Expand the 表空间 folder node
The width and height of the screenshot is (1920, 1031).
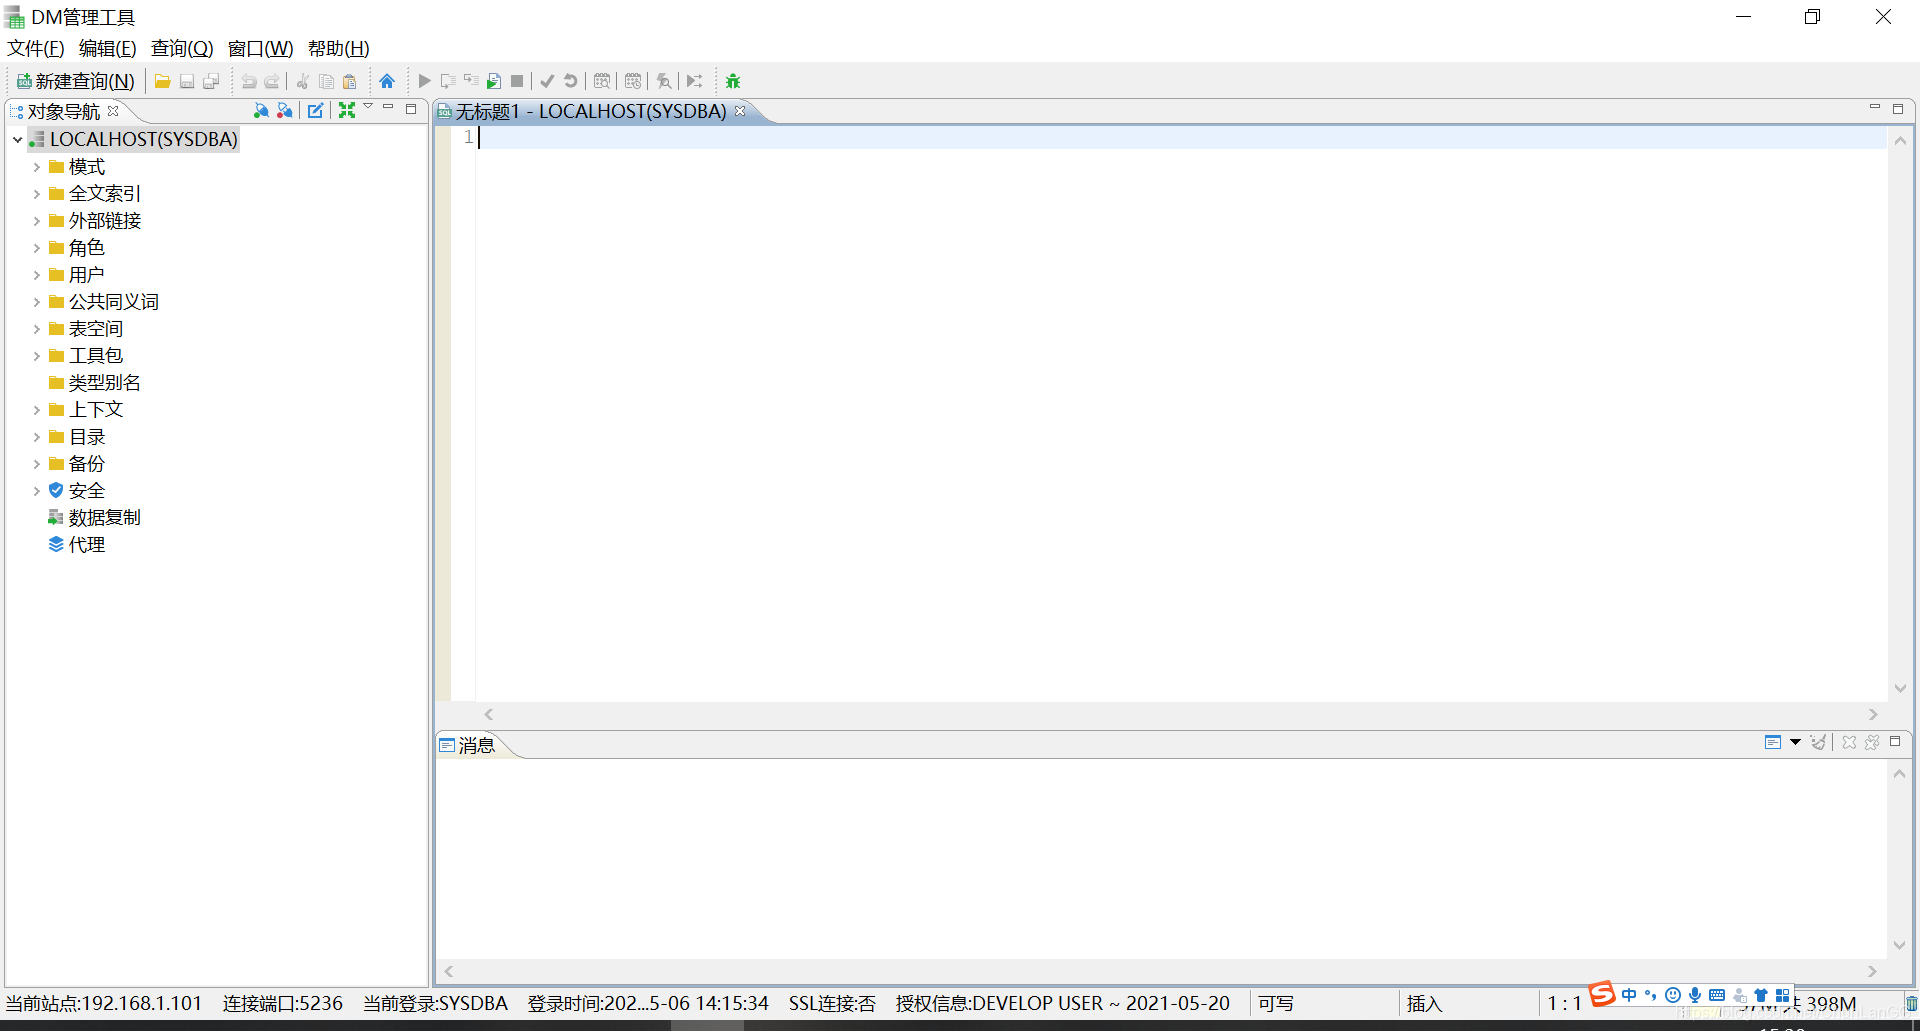coord(37,329)
